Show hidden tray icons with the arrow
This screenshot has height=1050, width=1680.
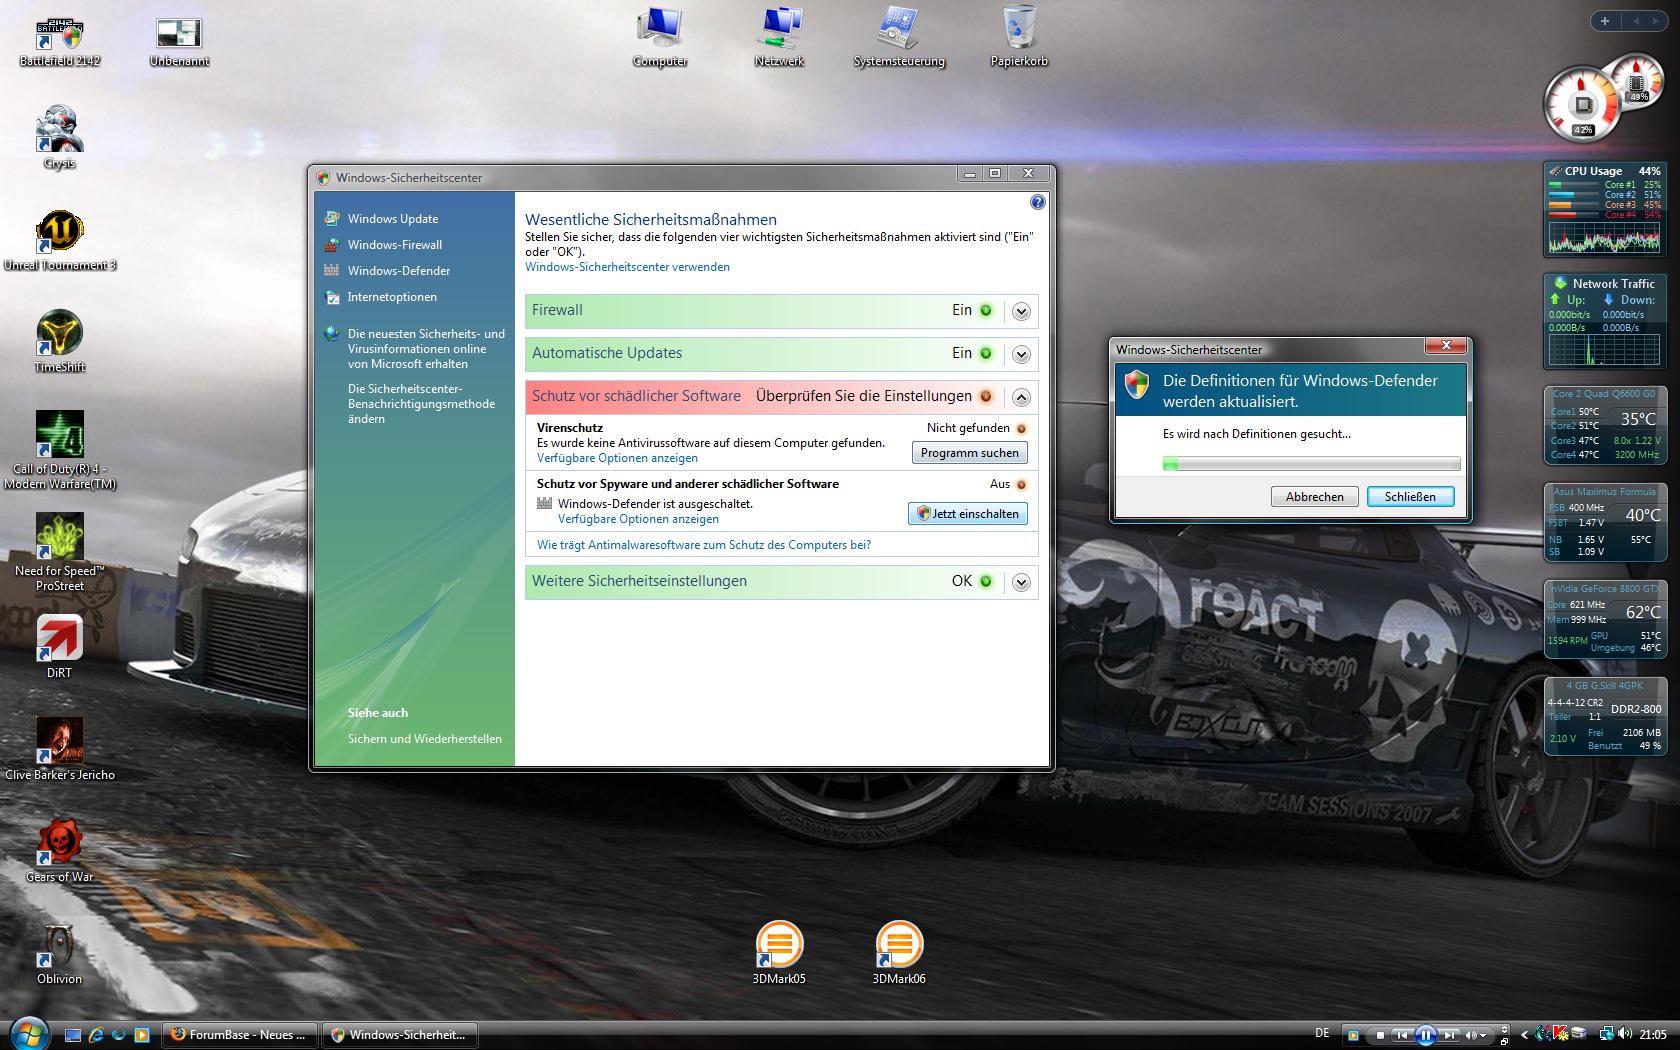click(x=1524, y=1035)
